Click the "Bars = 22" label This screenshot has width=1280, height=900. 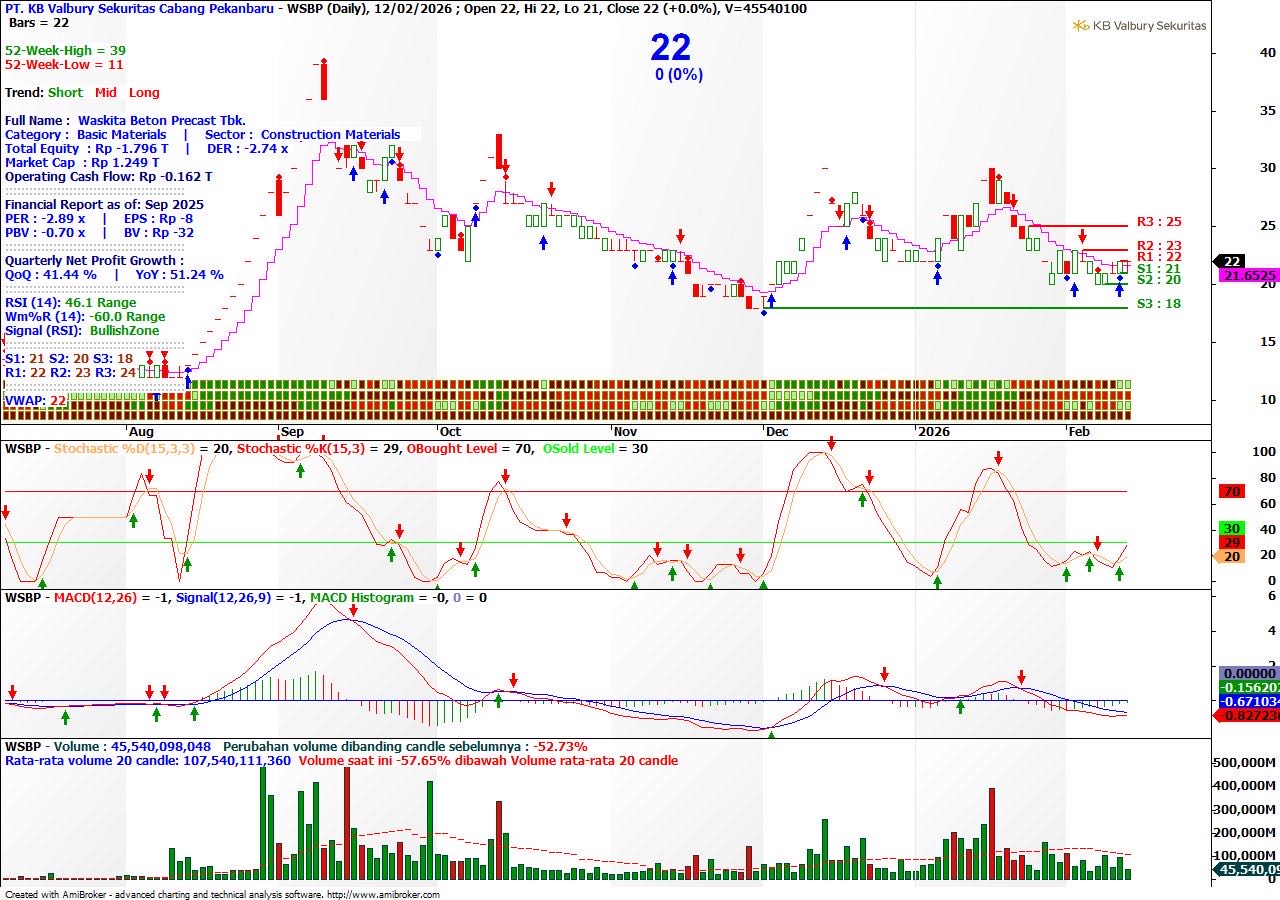pyautogui.click(x=39, y=22)
